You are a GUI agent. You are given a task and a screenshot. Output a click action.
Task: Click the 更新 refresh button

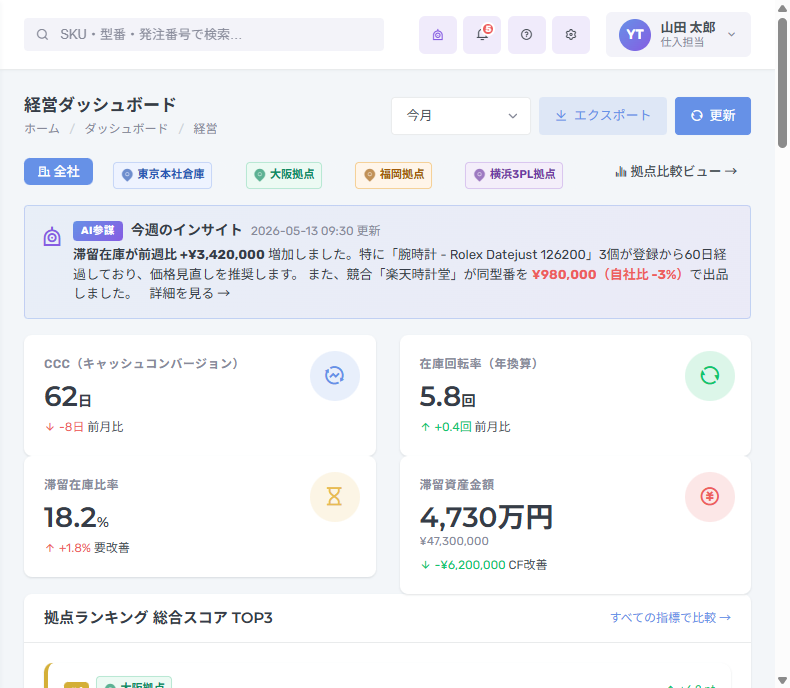tap(712, 116)
